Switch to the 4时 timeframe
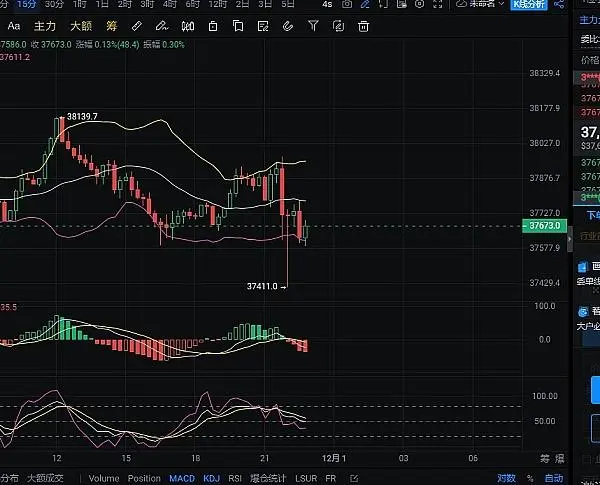The height and width of the screenshot is (485, 600). click(x=170, y=4)
